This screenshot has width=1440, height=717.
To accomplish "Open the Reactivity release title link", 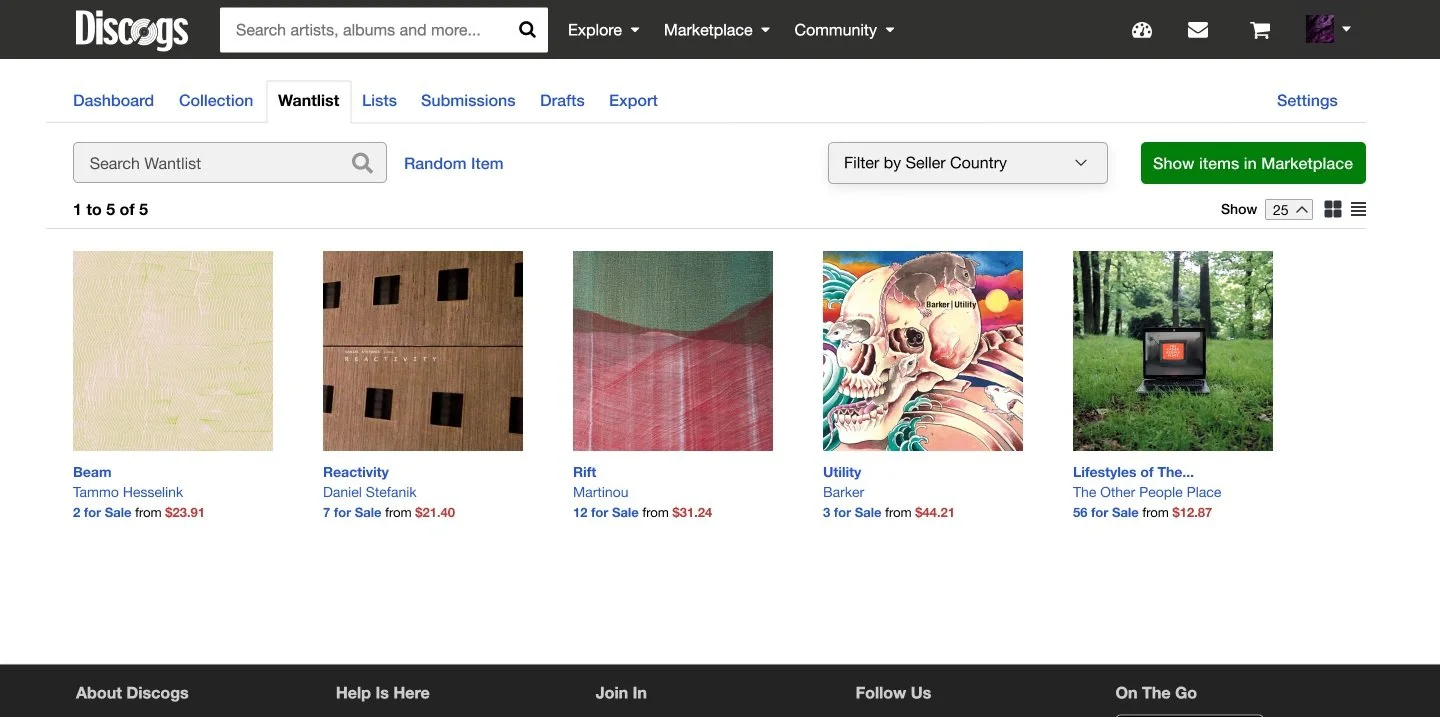I will [x=356, y=472].
